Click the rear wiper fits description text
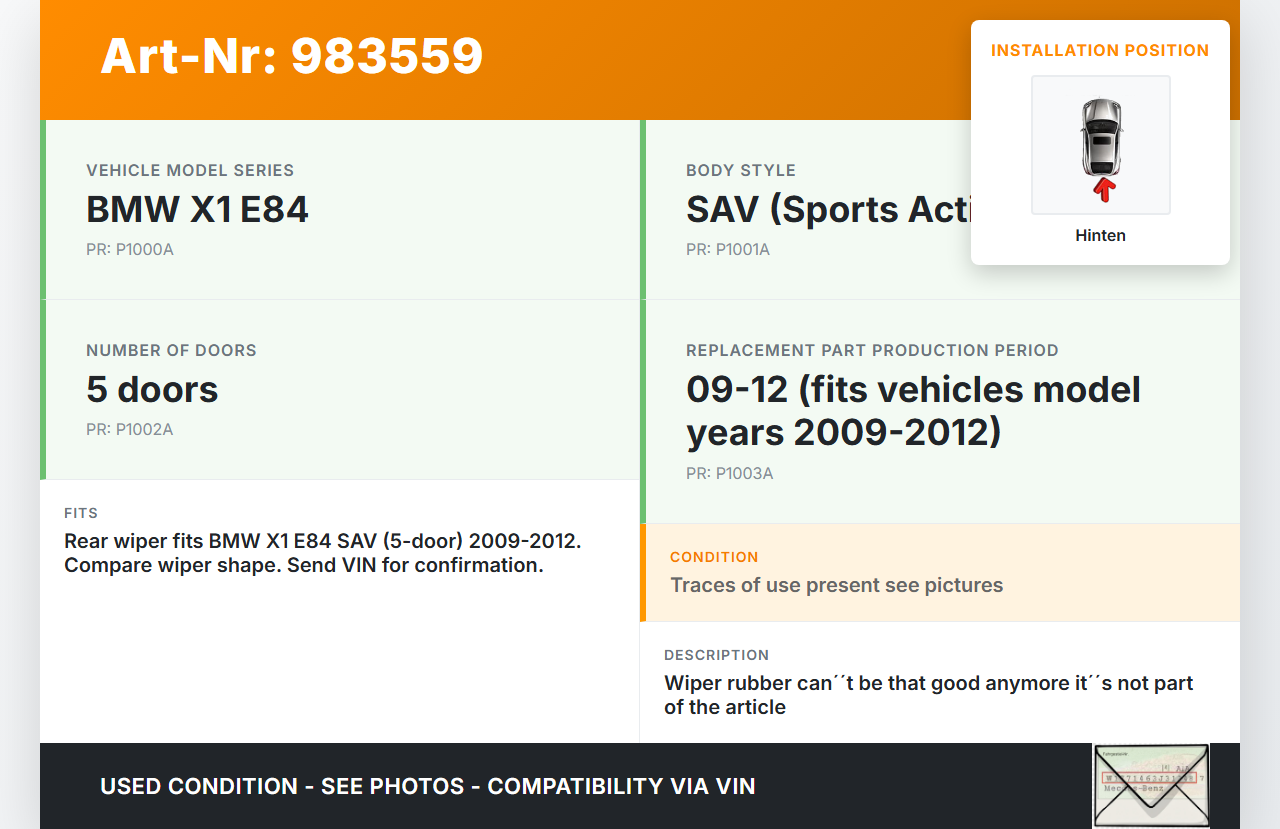 [322, 553]
